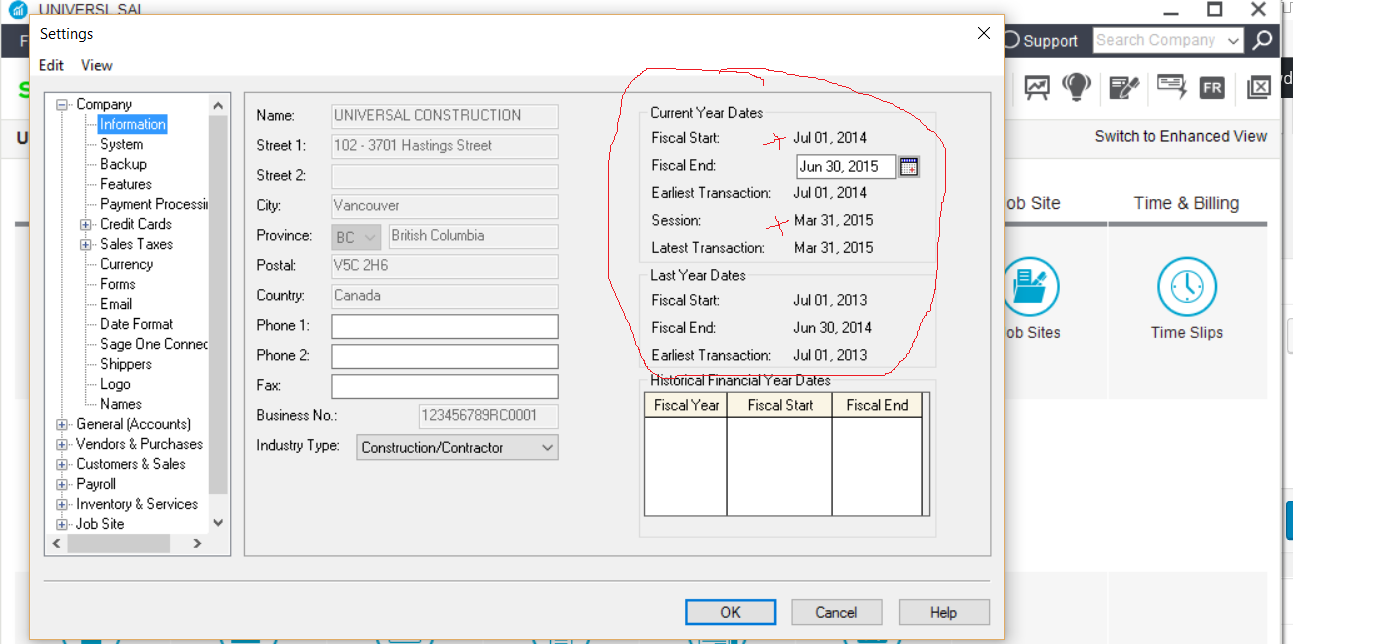The image size is (1395, 644).
Task: Select Sage One Connect in the tree
Action: [154, 344]
